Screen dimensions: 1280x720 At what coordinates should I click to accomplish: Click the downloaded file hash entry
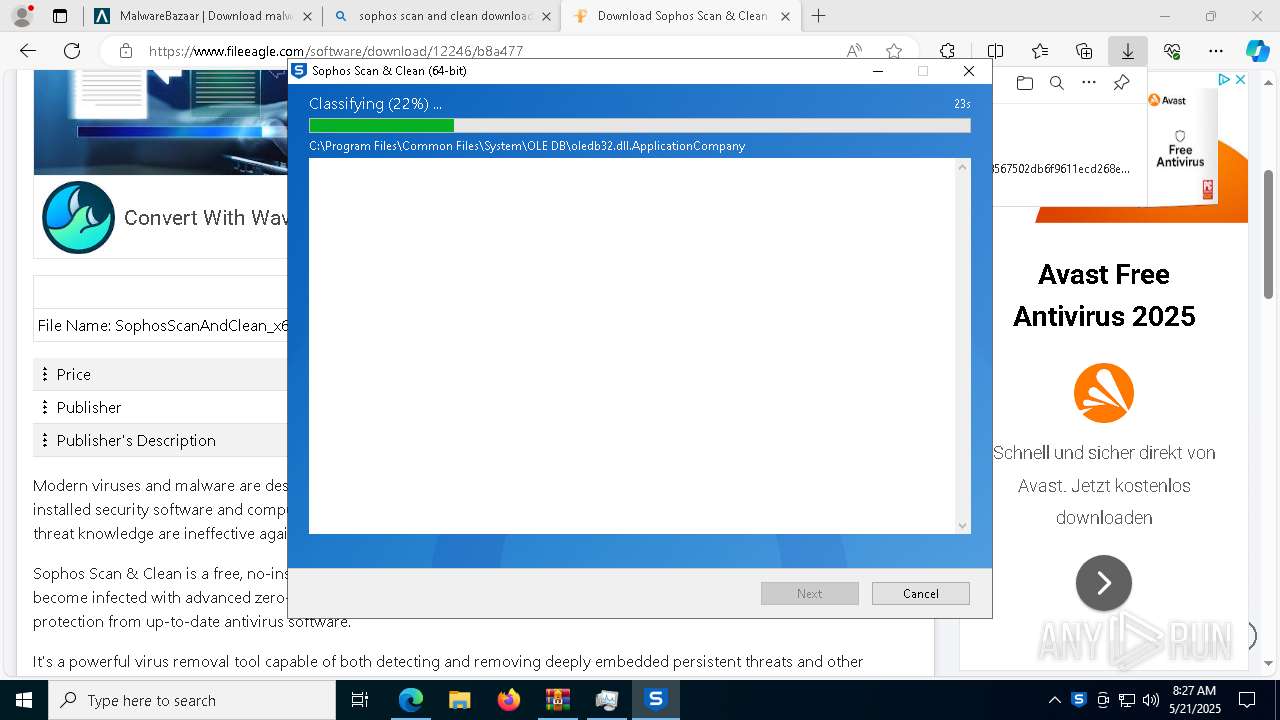point(1062,168)
